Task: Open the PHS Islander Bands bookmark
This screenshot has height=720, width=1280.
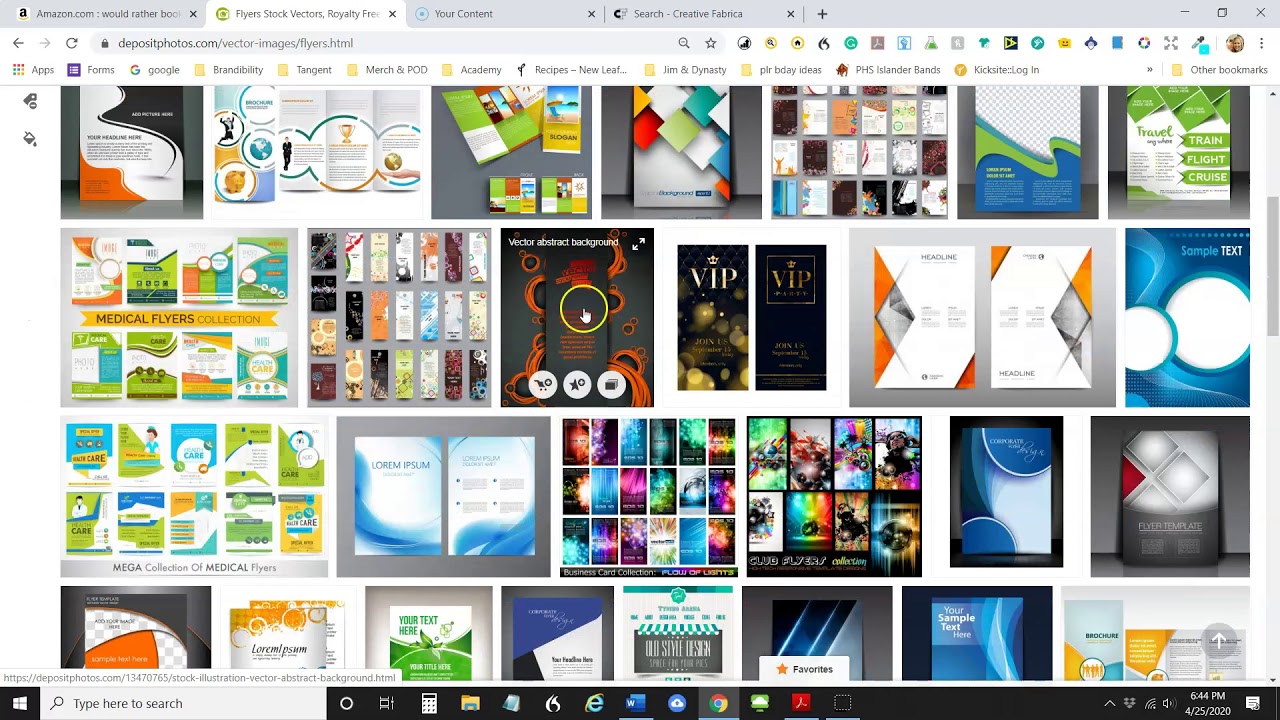Action: click(888, 70)
